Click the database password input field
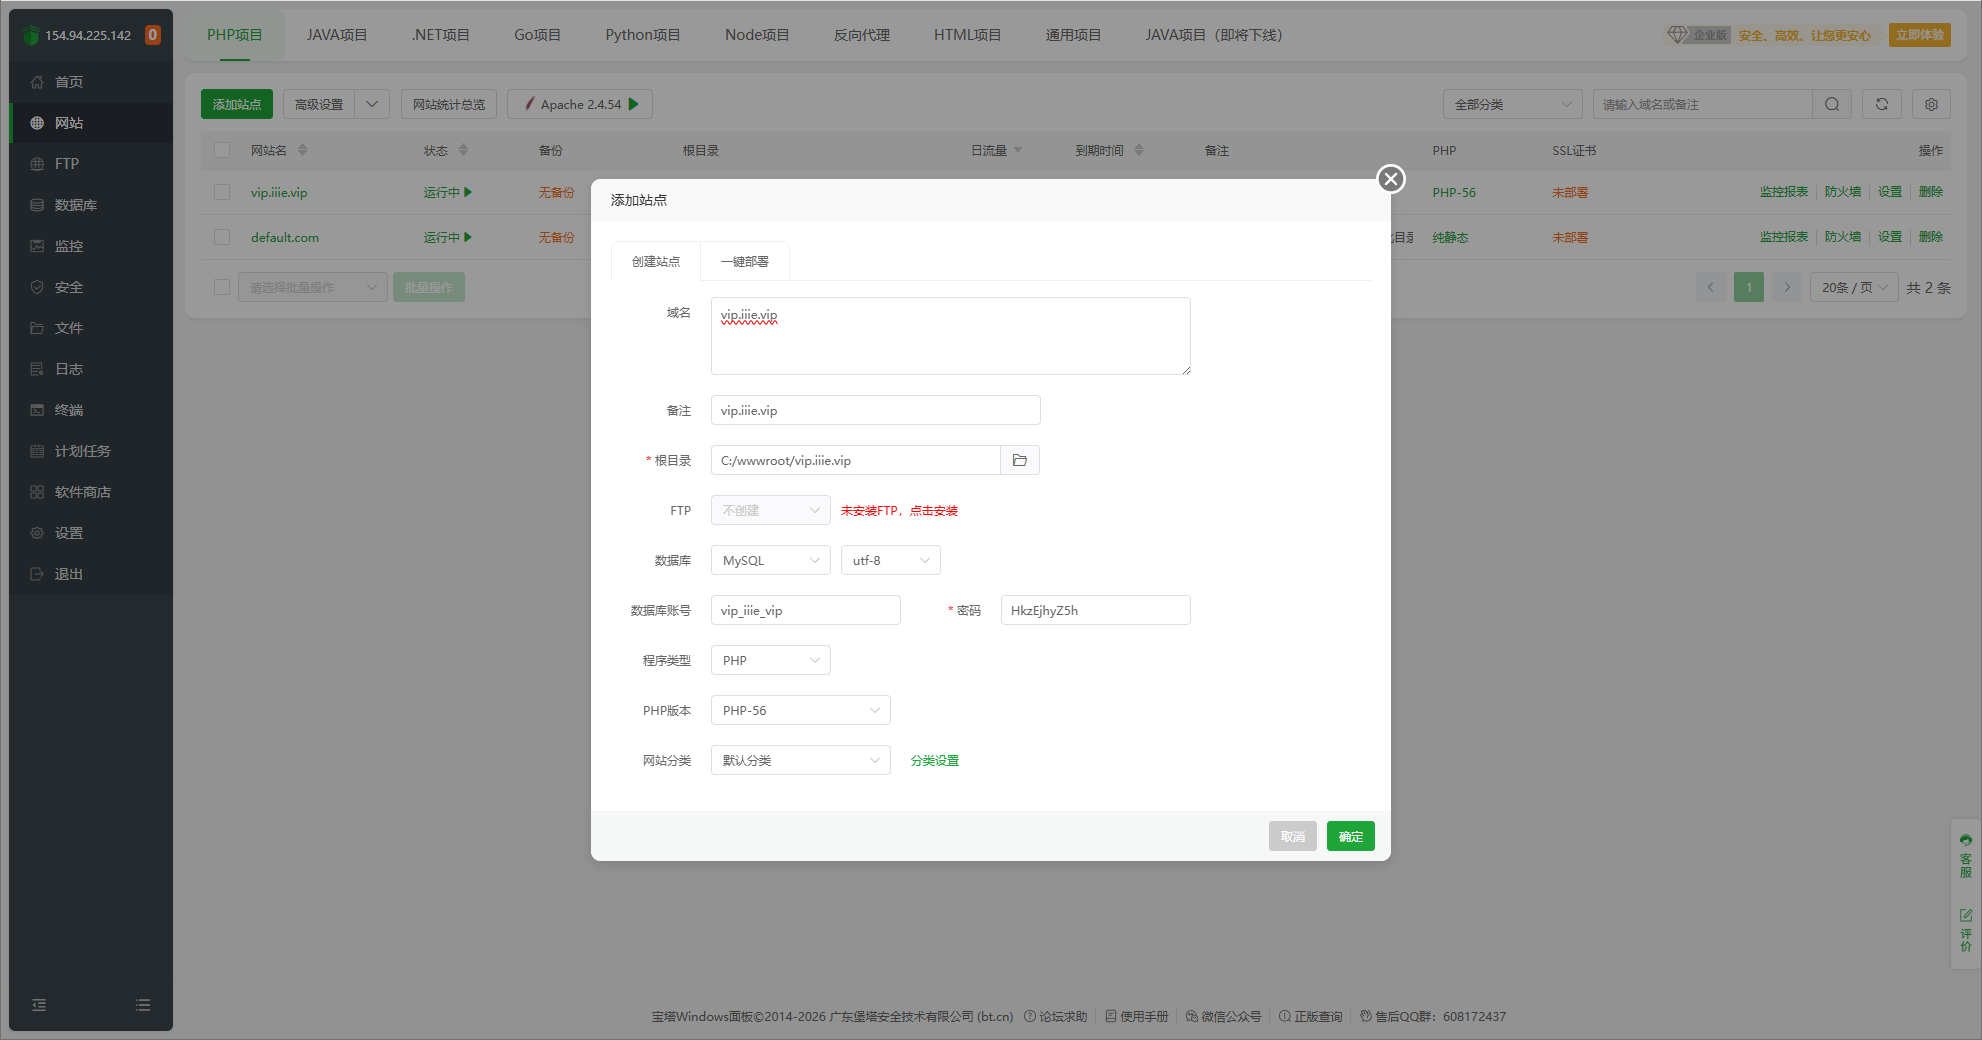1982x1040 pixels. coord(1095,610)
